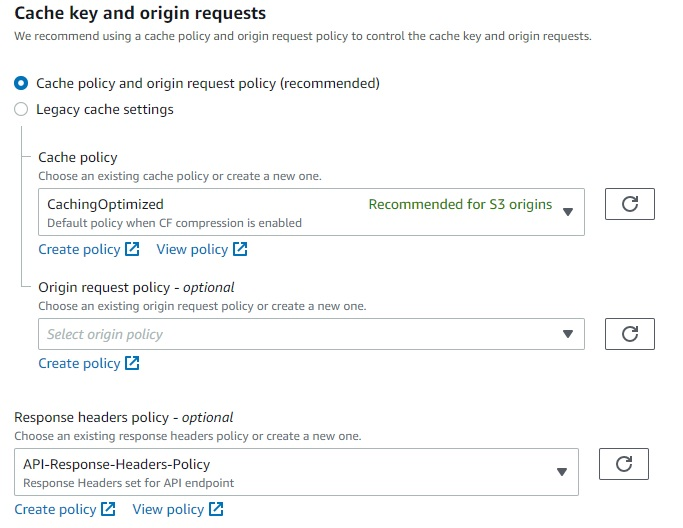Viewport: 683px width, 528px height.
Task: Open View policy under Response headers policy
Action: (168, 509)
